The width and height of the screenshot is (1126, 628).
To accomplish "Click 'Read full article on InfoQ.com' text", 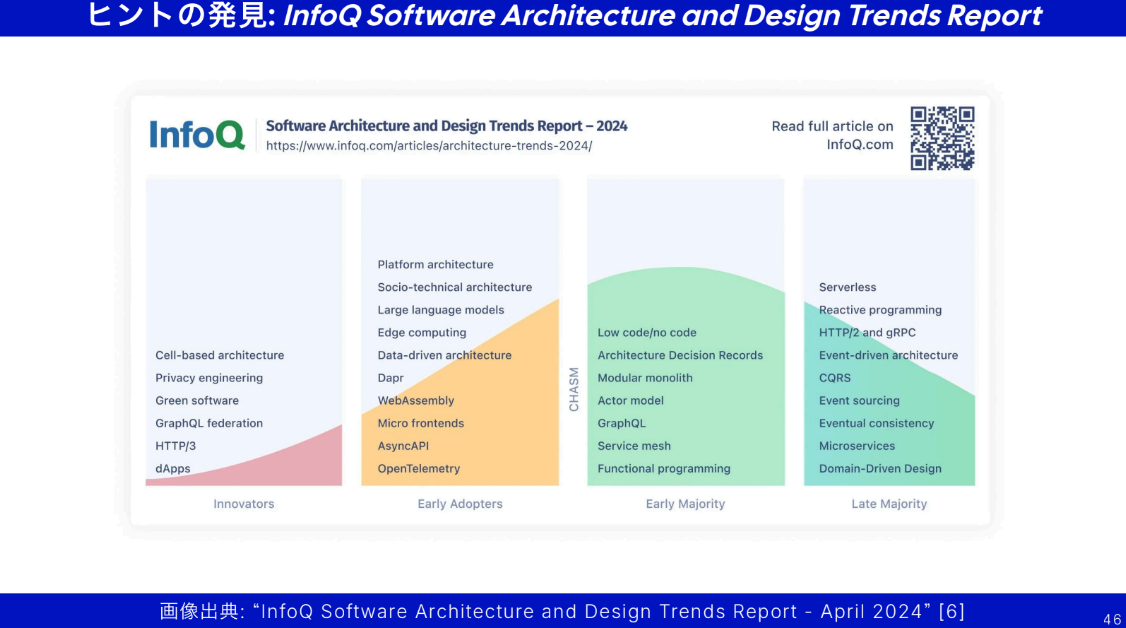I will click(832, 135).
